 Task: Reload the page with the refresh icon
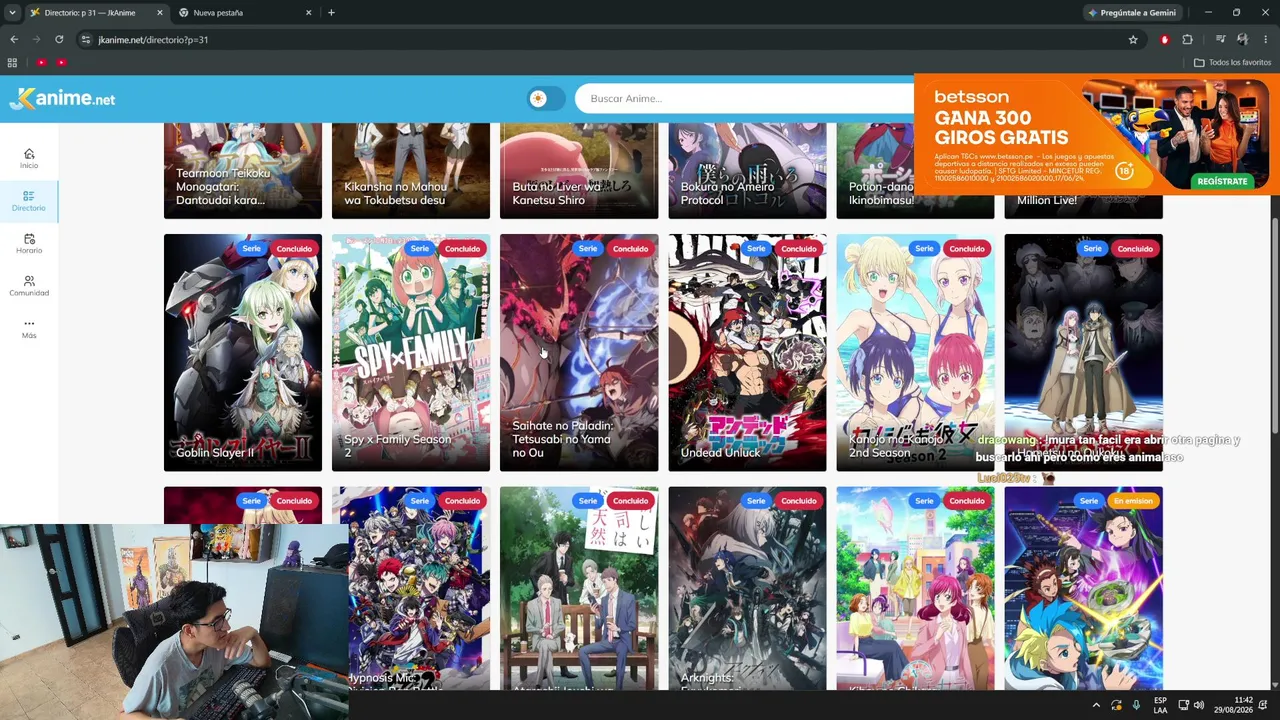tap(59, 40)
